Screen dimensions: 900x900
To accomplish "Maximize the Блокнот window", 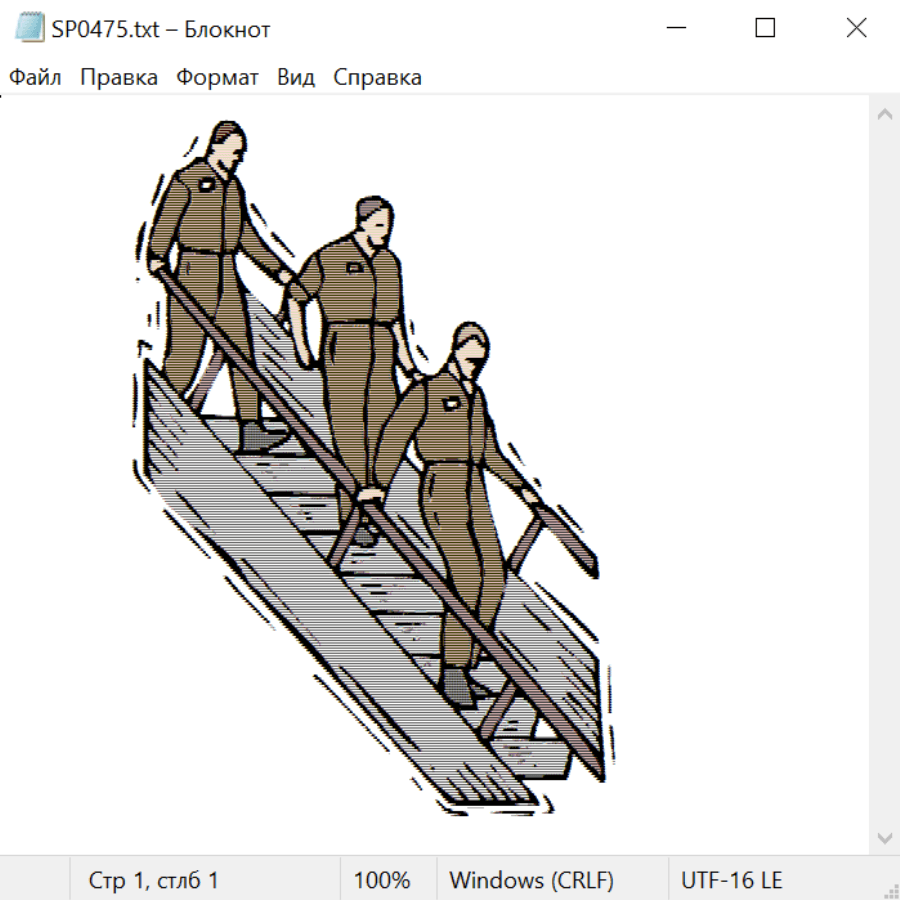I will coord(765,28).
